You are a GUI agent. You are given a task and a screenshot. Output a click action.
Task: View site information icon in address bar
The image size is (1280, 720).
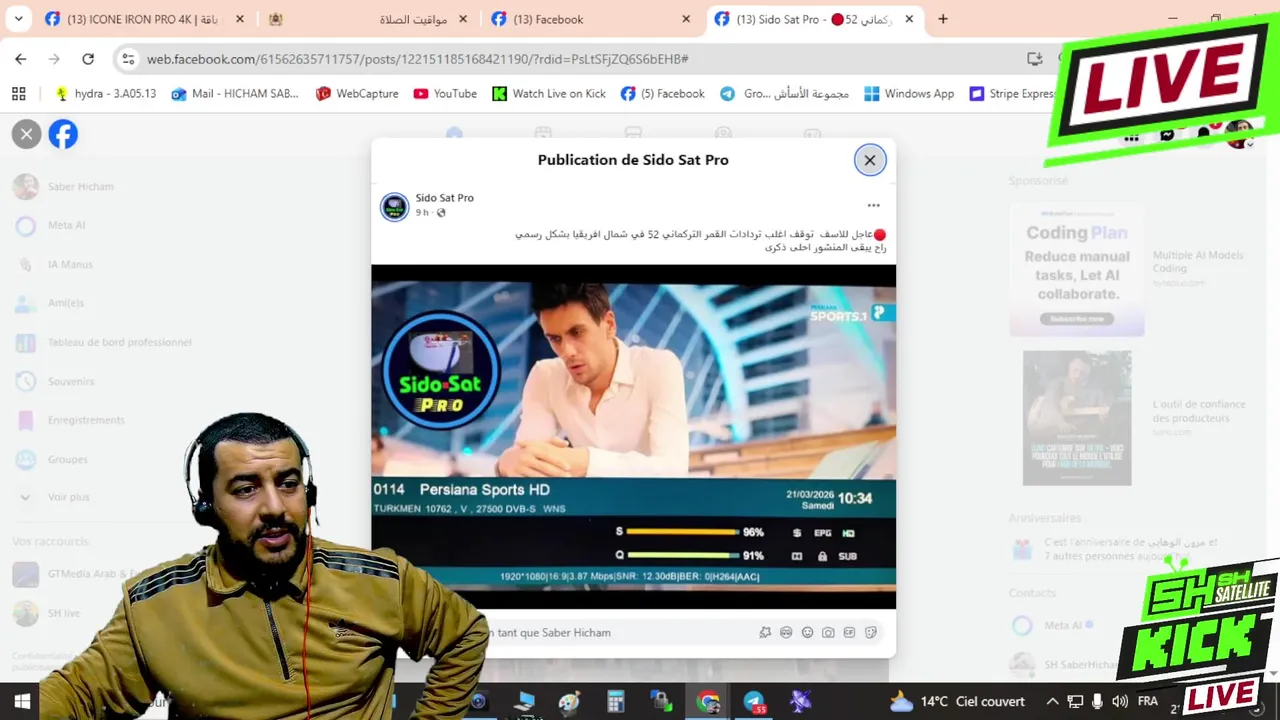pyautogui.click(x=128, y=59)
